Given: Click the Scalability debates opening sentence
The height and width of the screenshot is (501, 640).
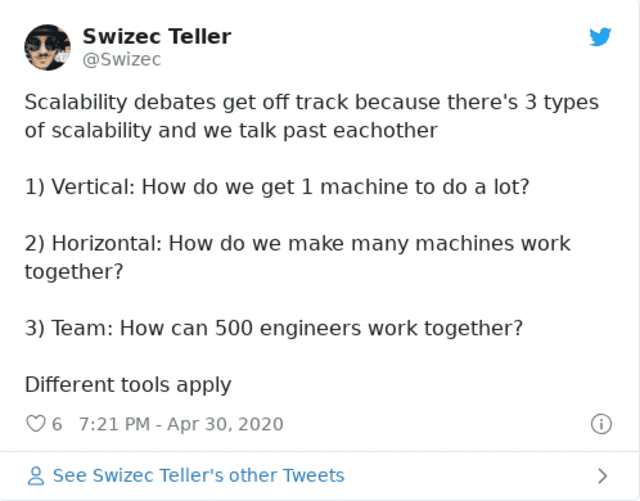Looking at the screenshot, I should (311, 116).
